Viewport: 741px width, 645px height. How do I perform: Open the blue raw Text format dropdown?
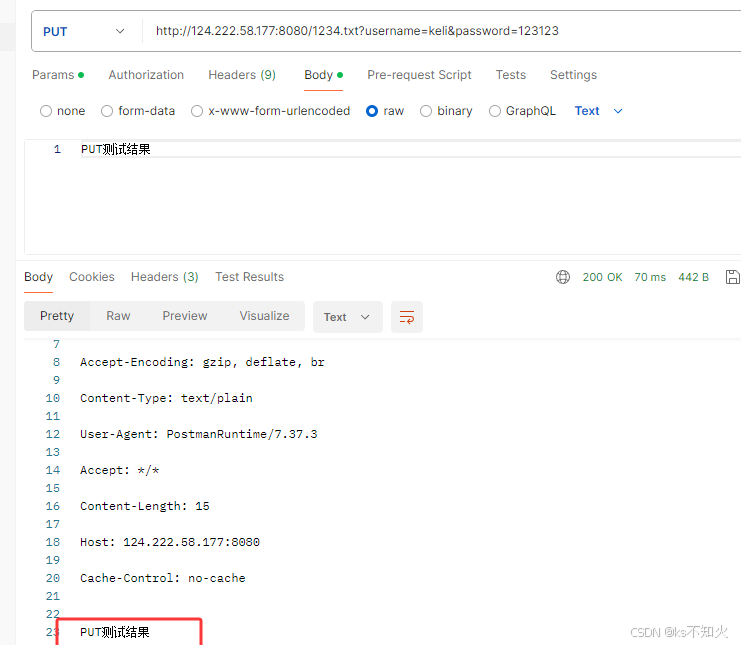coord(598,111)
